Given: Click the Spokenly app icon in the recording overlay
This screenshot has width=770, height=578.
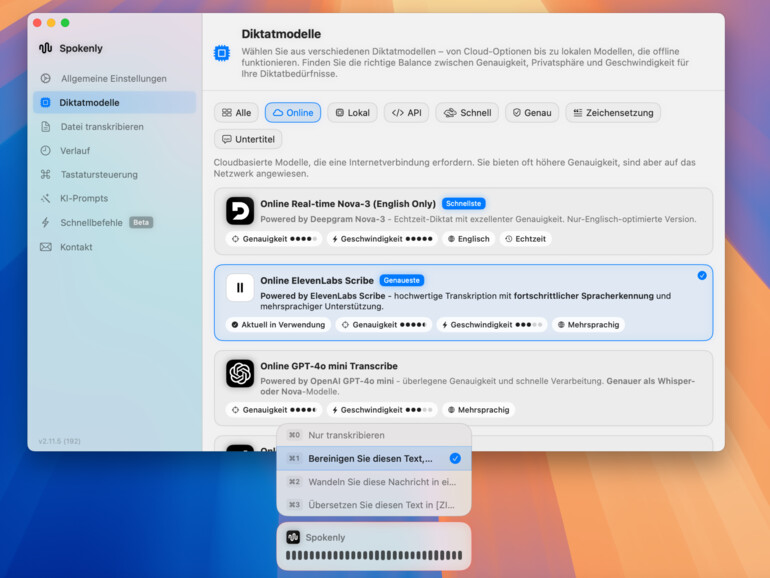Looking at the screenshot, I should click(293, 537).
